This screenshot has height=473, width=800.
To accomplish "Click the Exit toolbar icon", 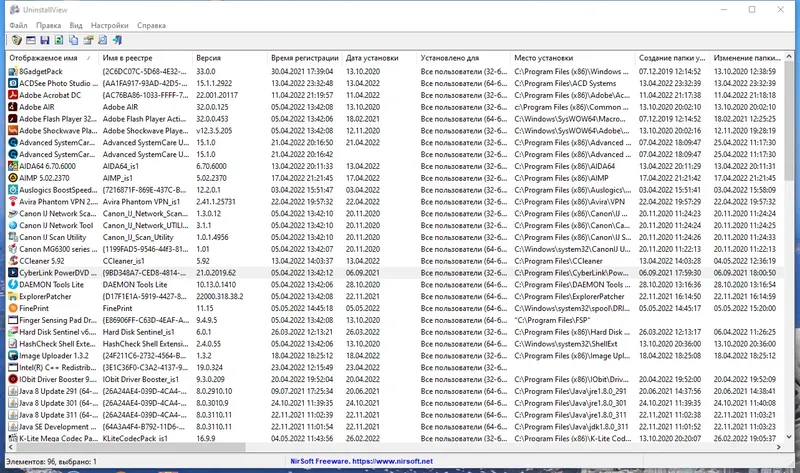I will pyautogui.click(x=117, y=40).
